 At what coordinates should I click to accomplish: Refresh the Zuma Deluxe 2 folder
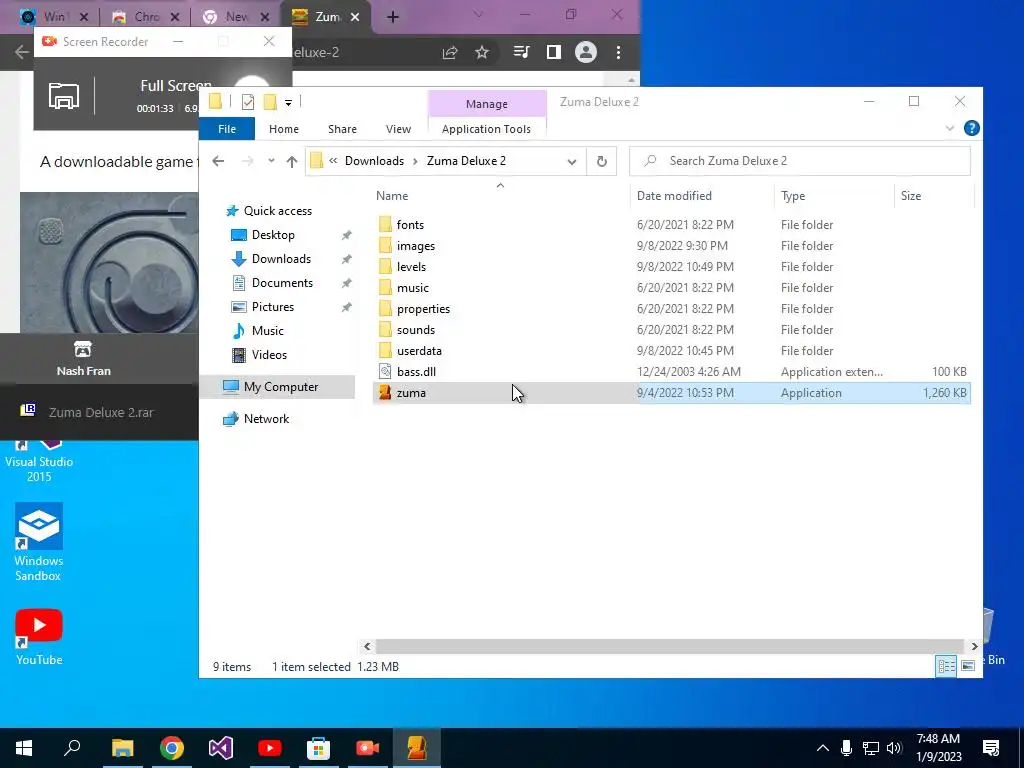pos(601,161)
